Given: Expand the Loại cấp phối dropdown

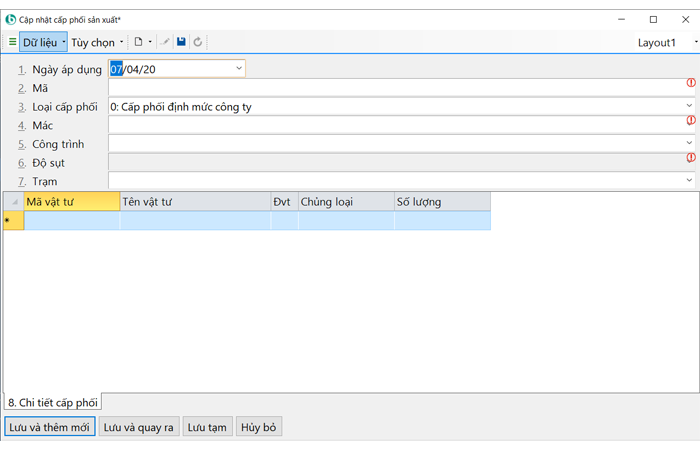Looking at the screenshot, I should point(689,106).
